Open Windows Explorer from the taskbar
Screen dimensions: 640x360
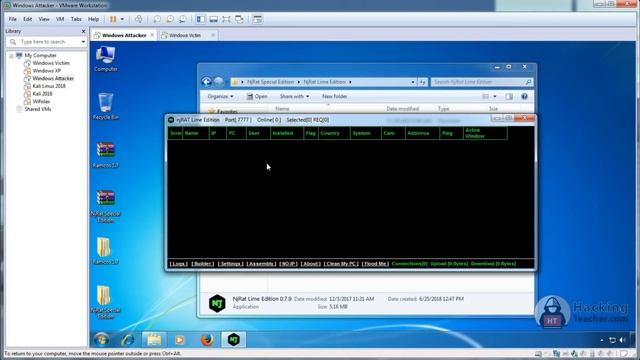point(154,340)
